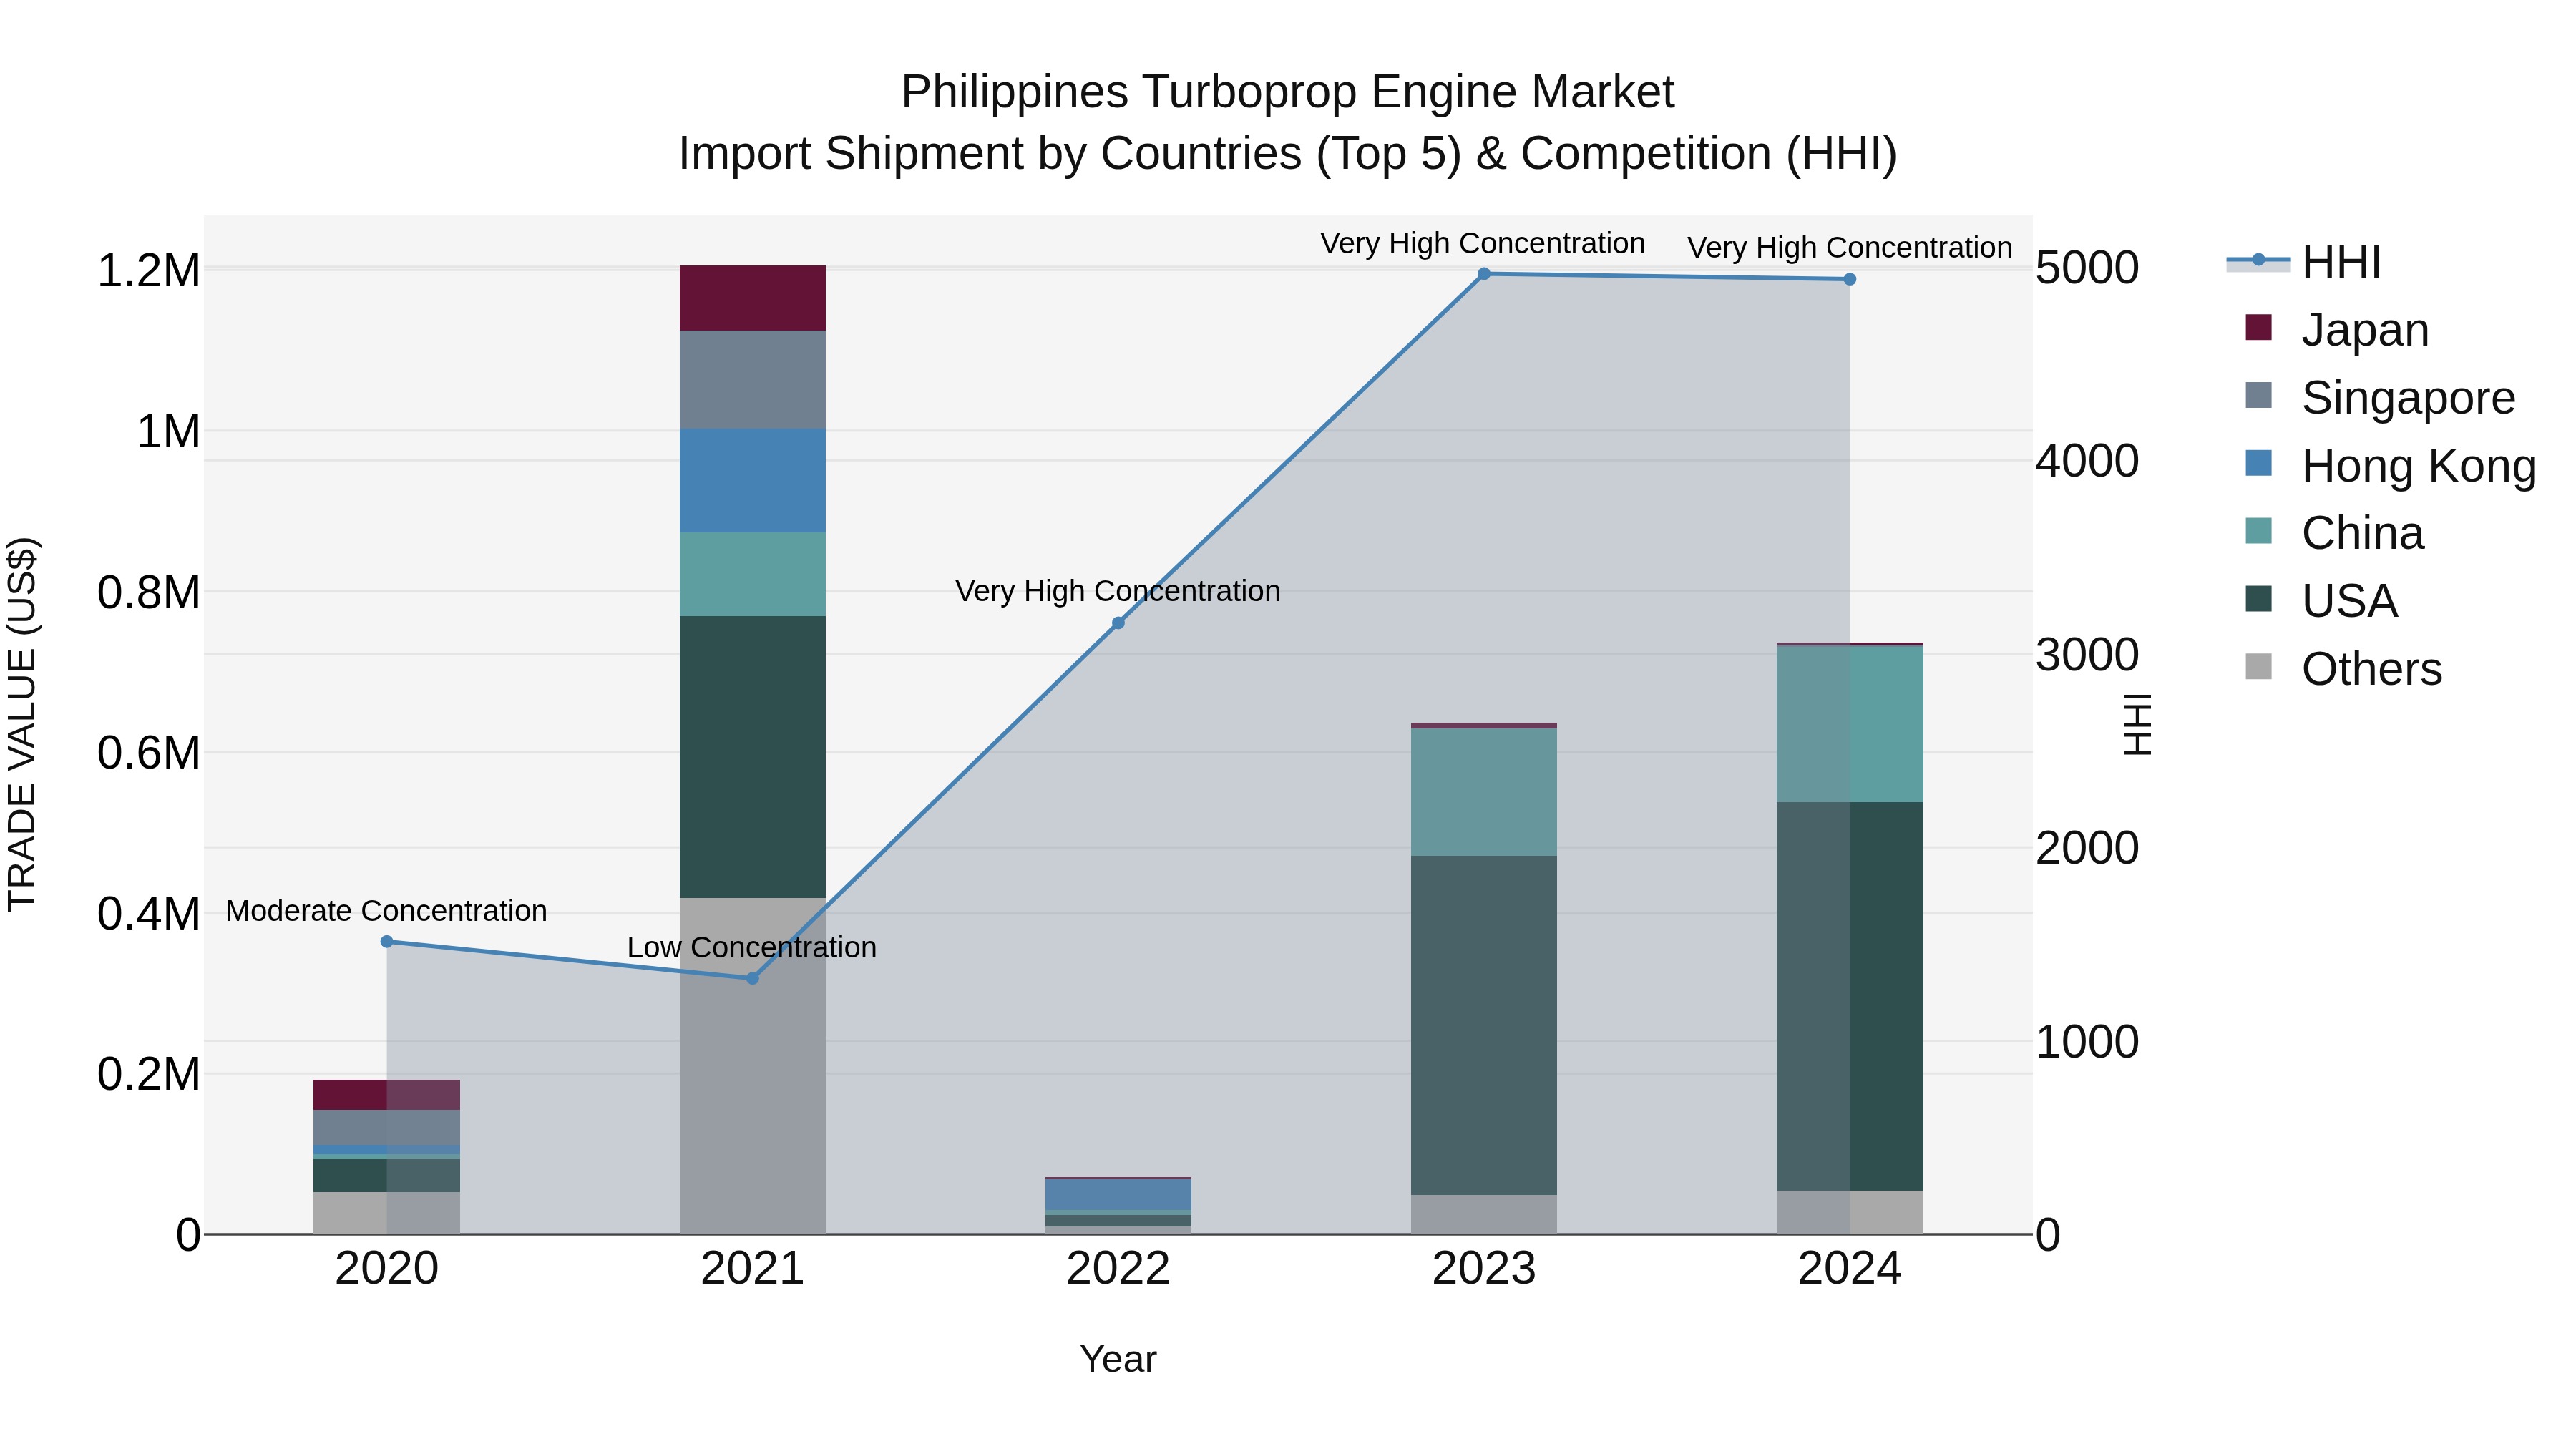
Task: Click the 5000 HHI axis tick
Action: (x=2087, y=268)
